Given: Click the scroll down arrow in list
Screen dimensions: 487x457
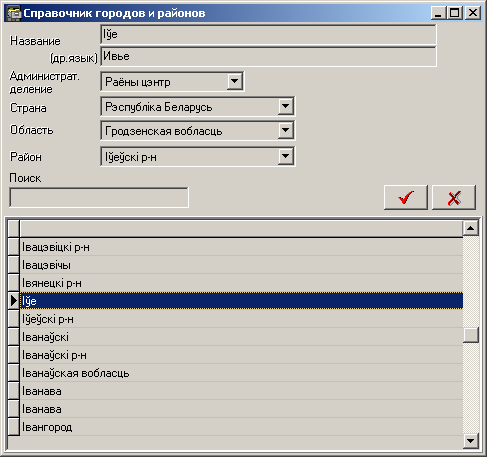Looking at the screenshot, I should 470,441.
